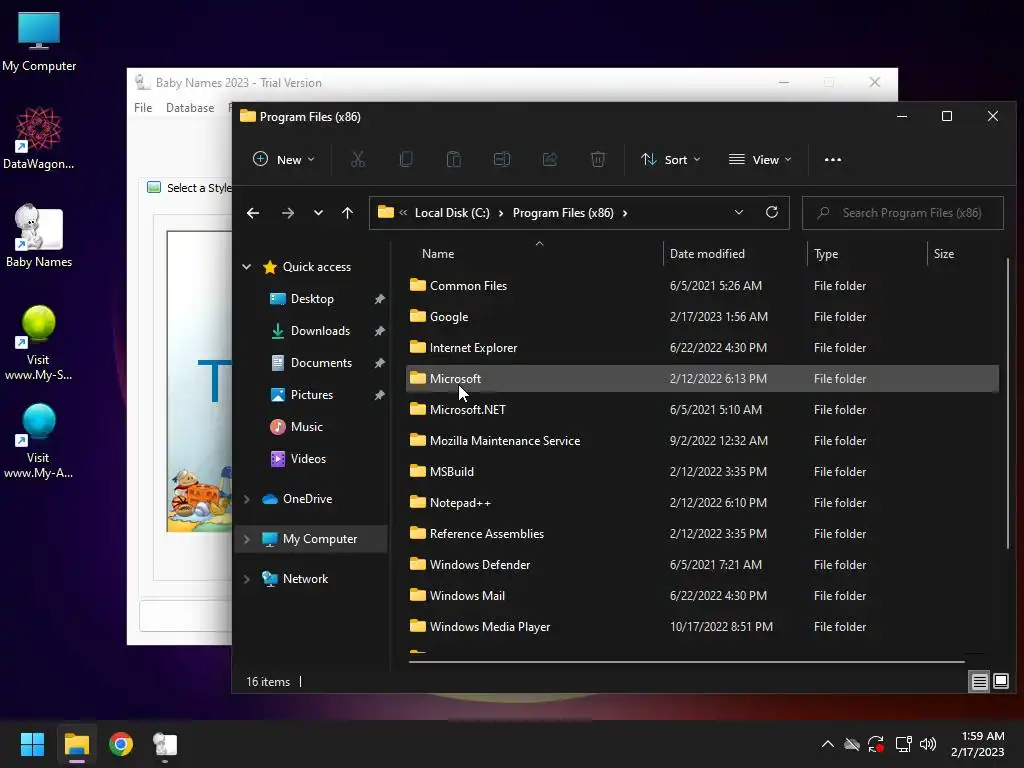
Task: Refresh the Program Files (x86) folder
Action: point(772,212)
